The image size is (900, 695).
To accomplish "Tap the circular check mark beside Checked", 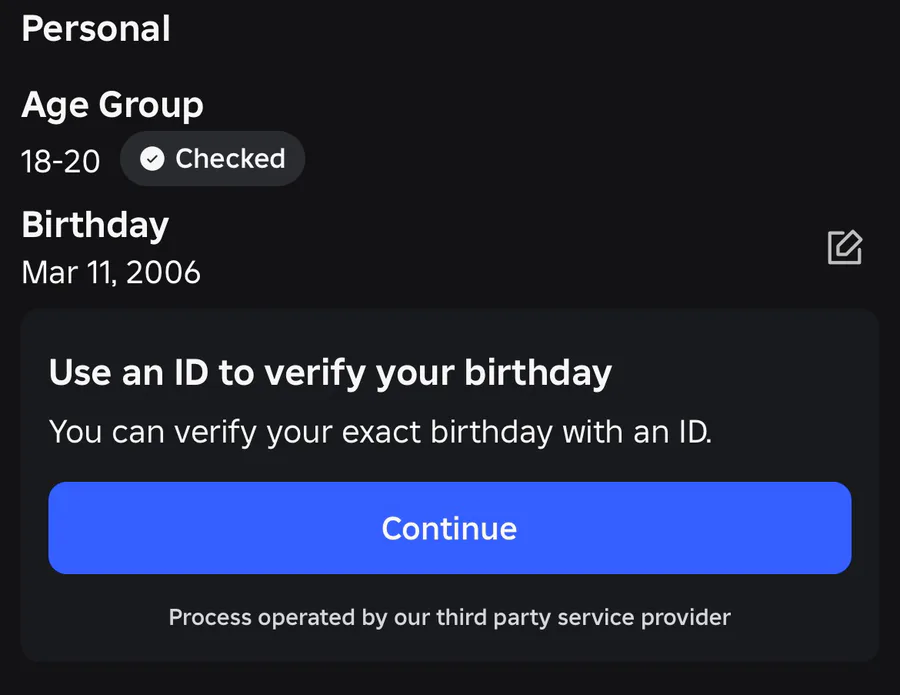I will tap(152, 159).
